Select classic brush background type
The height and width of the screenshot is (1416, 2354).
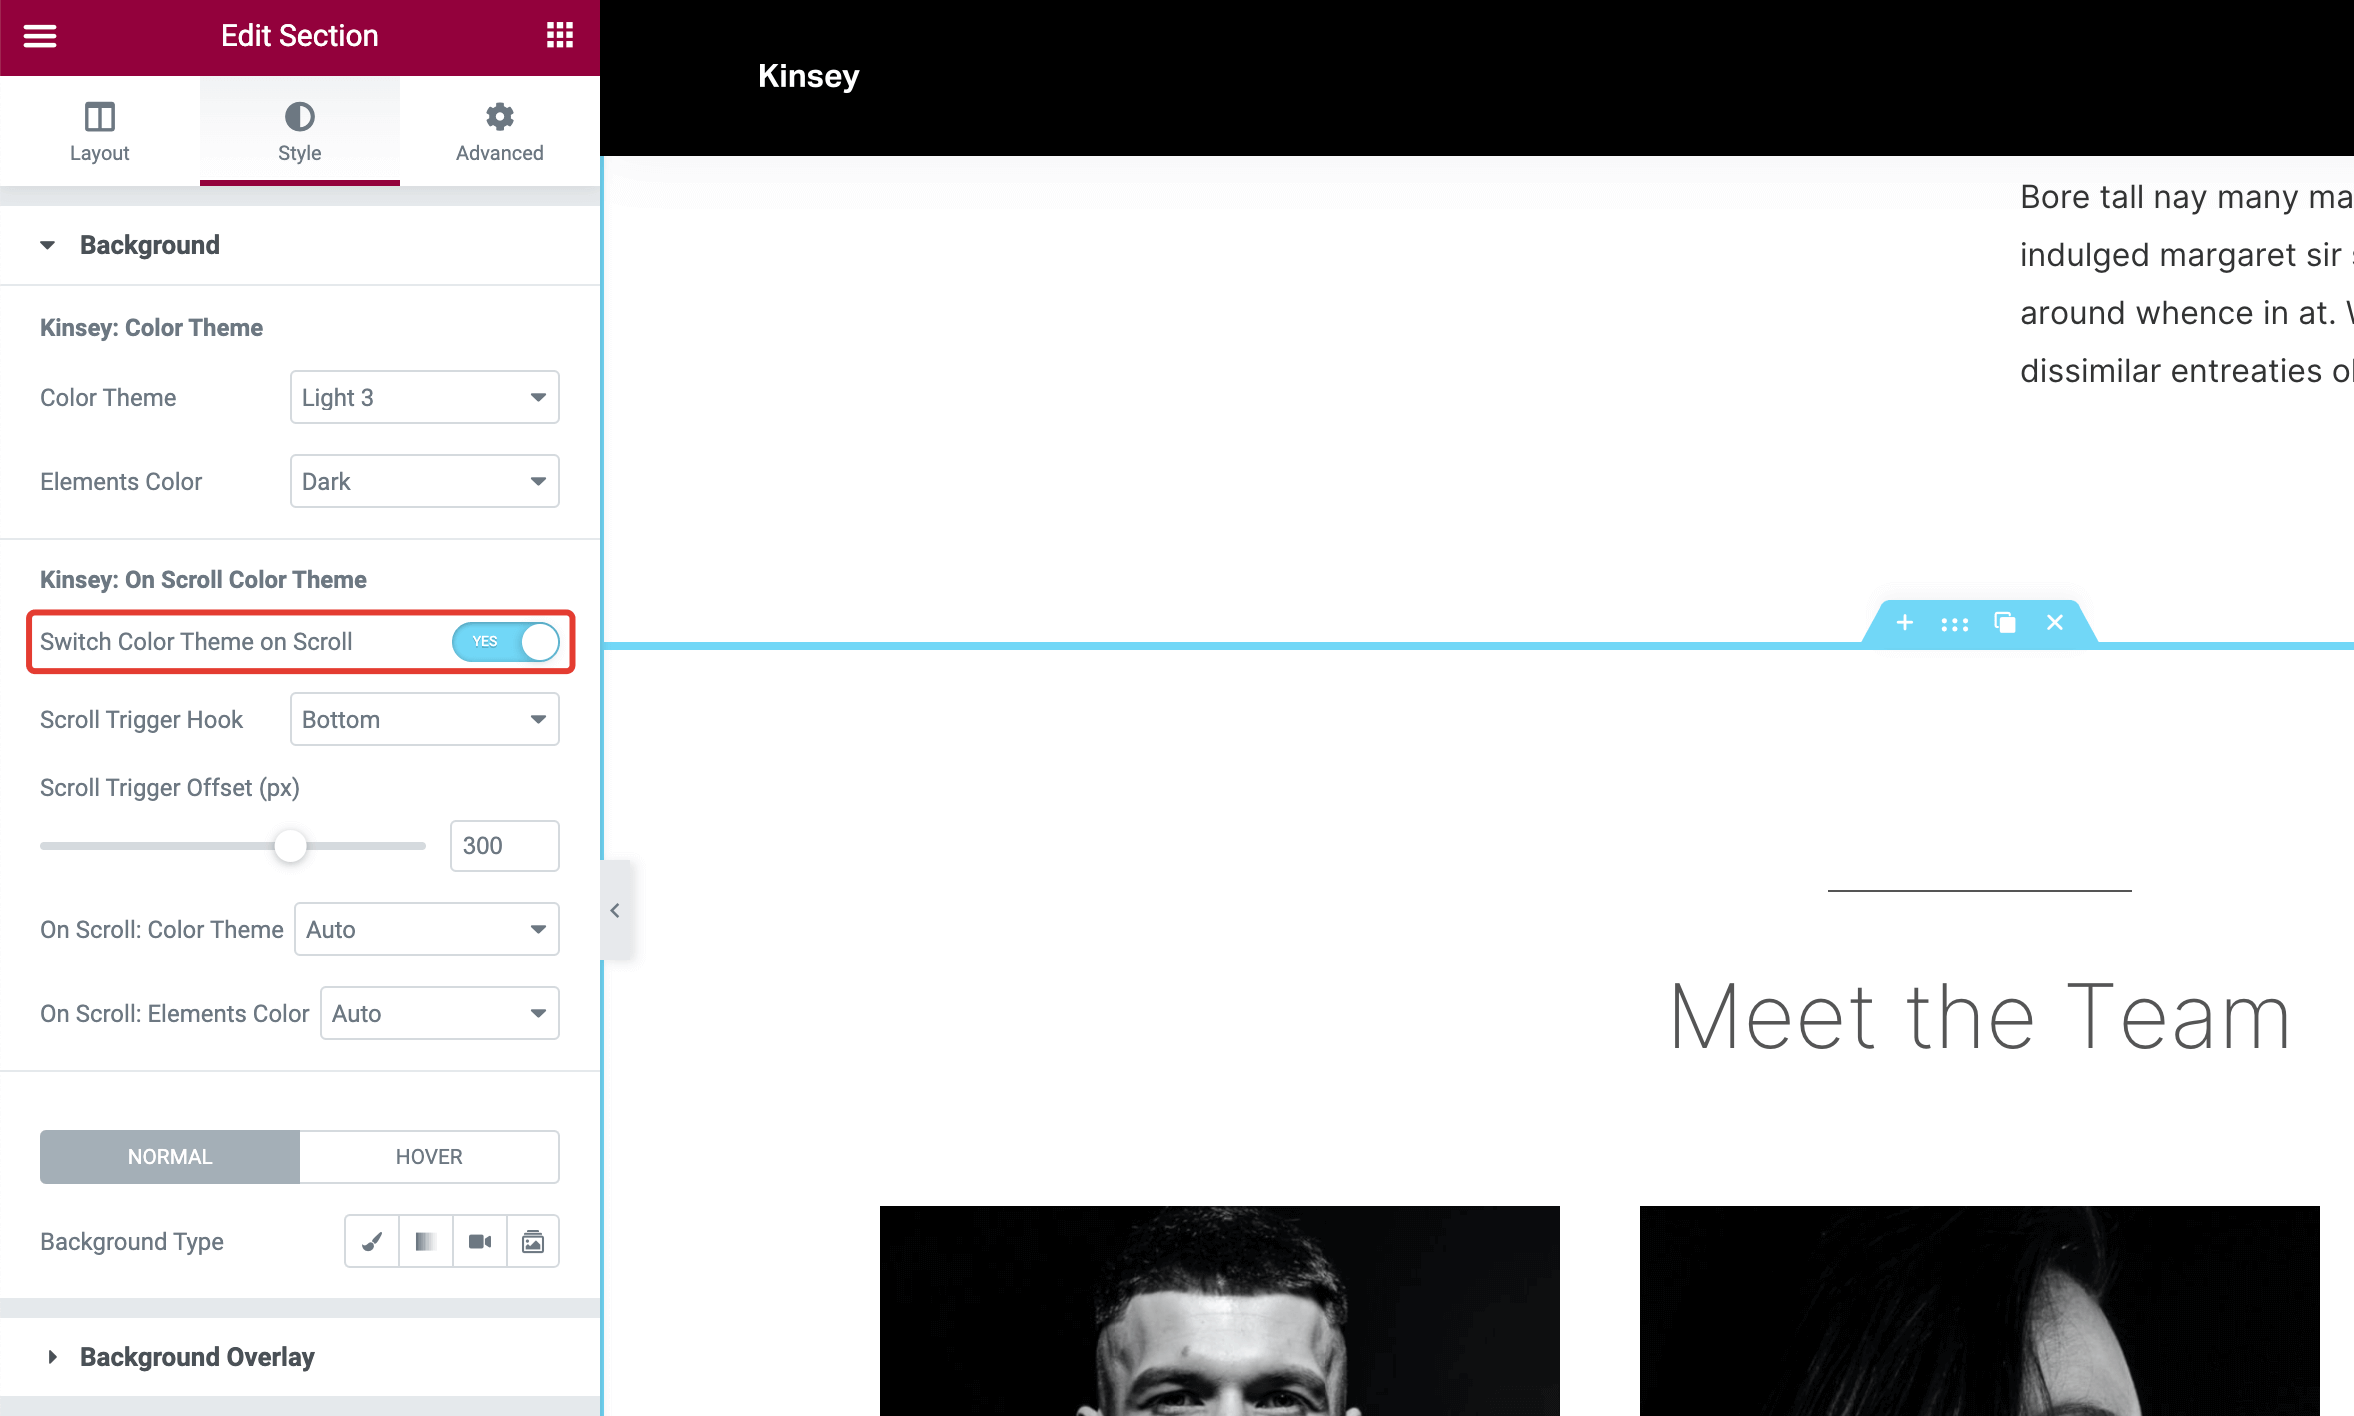coord(372,1241)
